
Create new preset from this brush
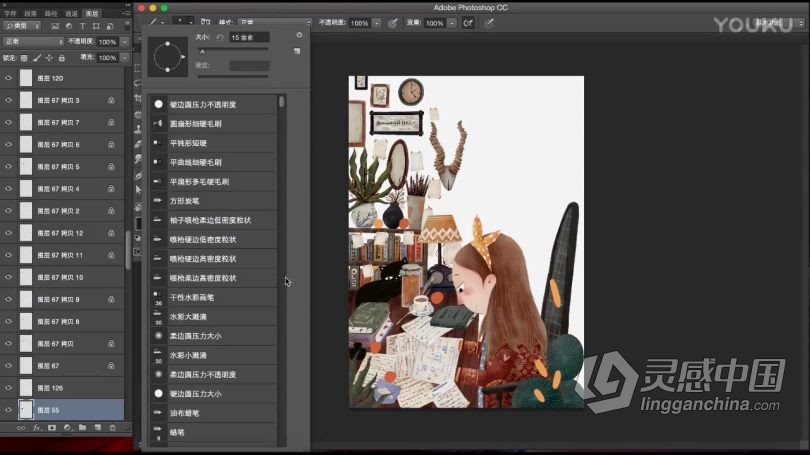pos(297,51)
